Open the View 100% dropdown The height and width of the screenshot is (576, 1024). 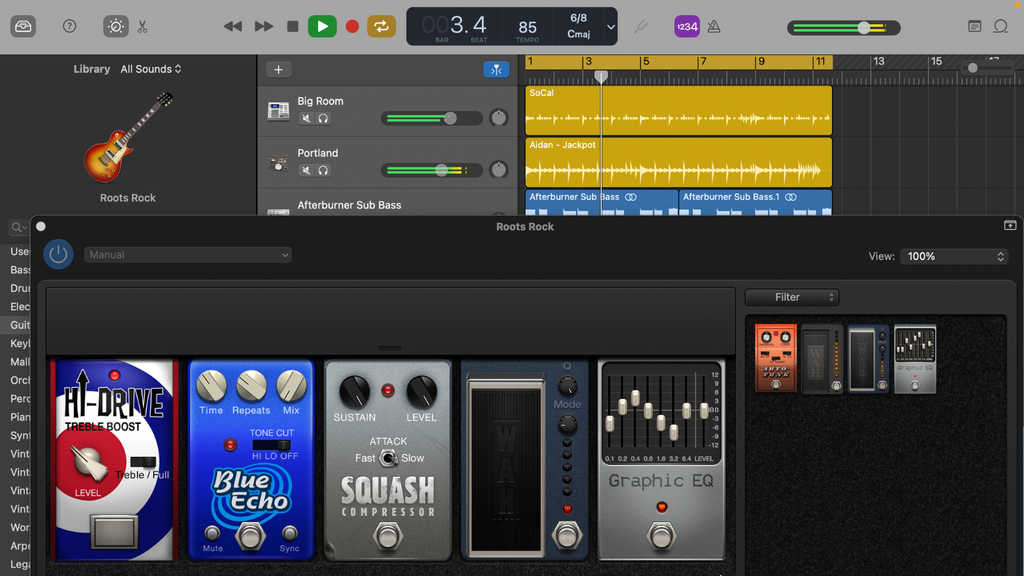point(952,256)
